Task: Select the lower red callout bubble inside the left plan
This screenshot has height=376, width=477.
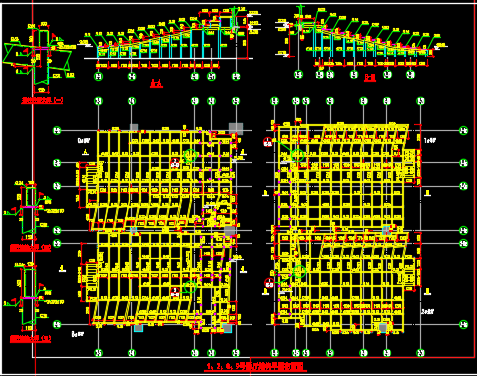Action: click(x=174, y=292)
